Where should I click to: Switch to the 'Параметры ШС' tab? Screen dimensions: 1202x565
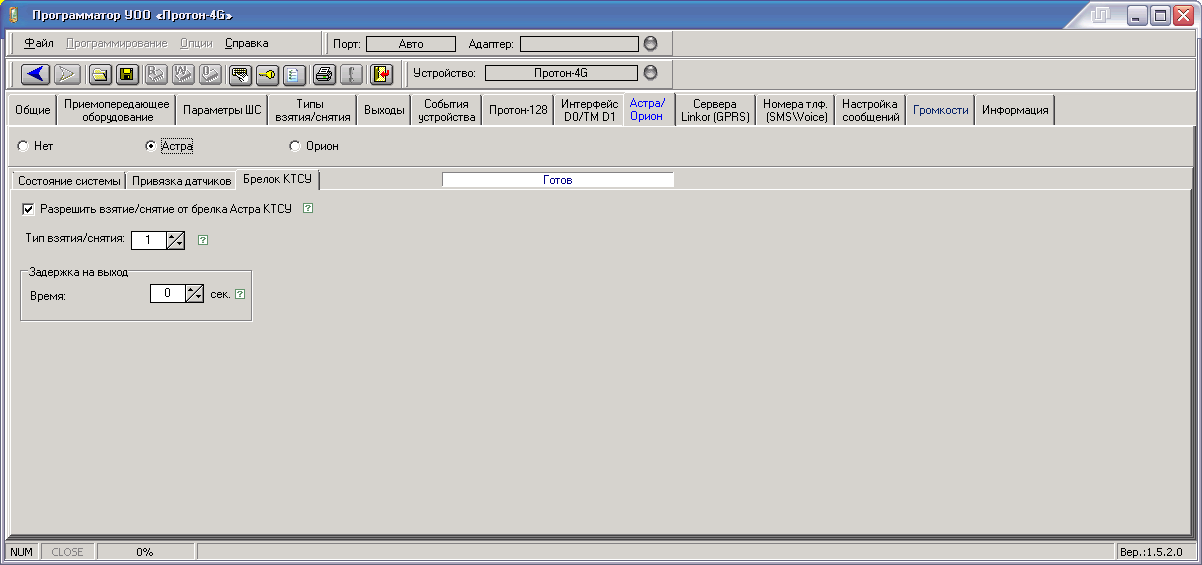coord(222,110)
